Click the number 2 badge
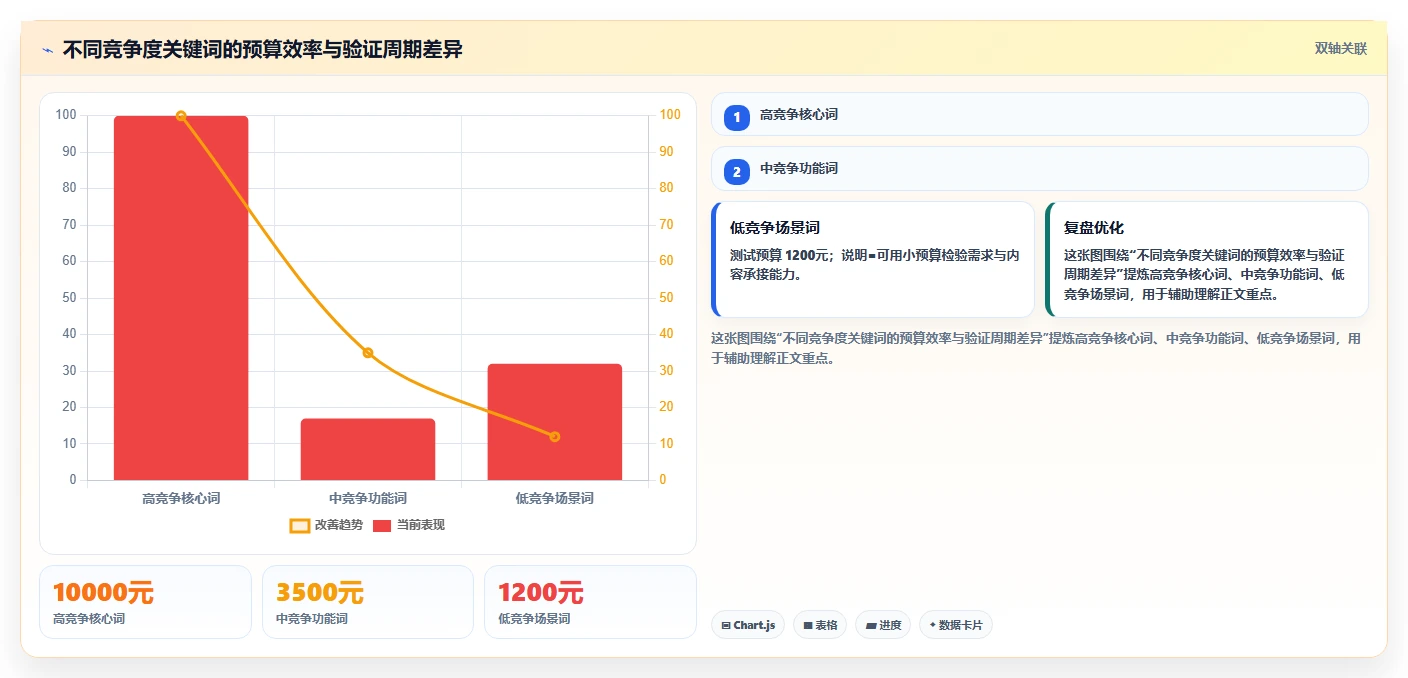This screenshot has height=678, width=1408. click(737, 172)
